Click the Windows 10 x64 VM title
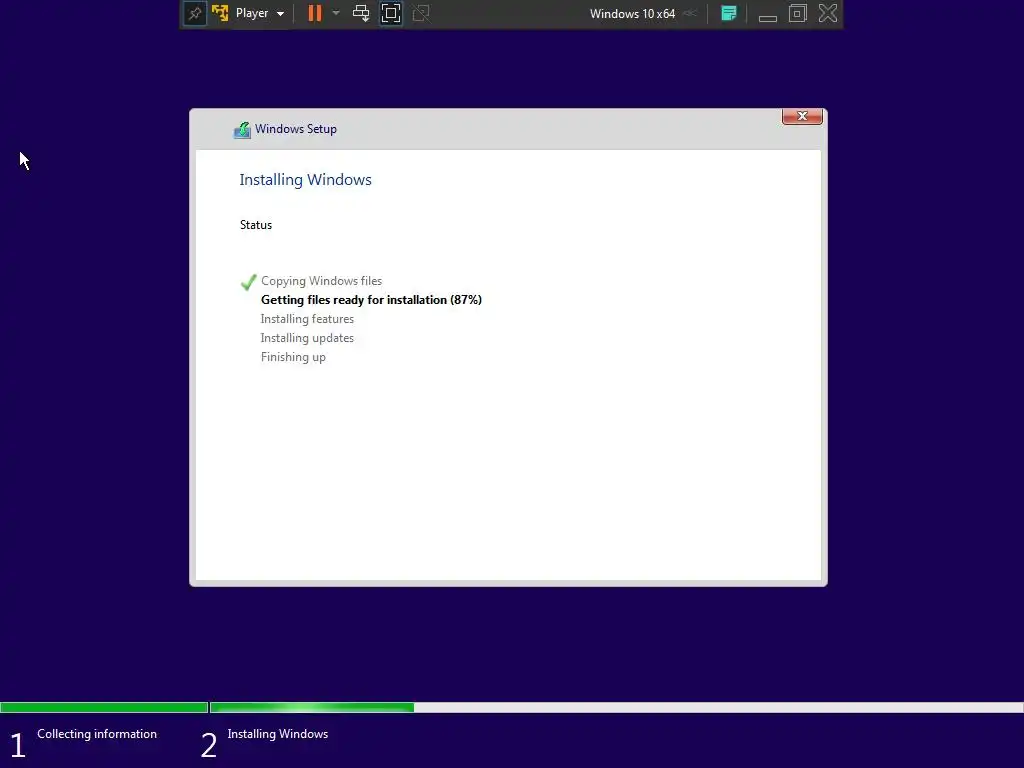The image size is (1024, 768). point(632,14)
